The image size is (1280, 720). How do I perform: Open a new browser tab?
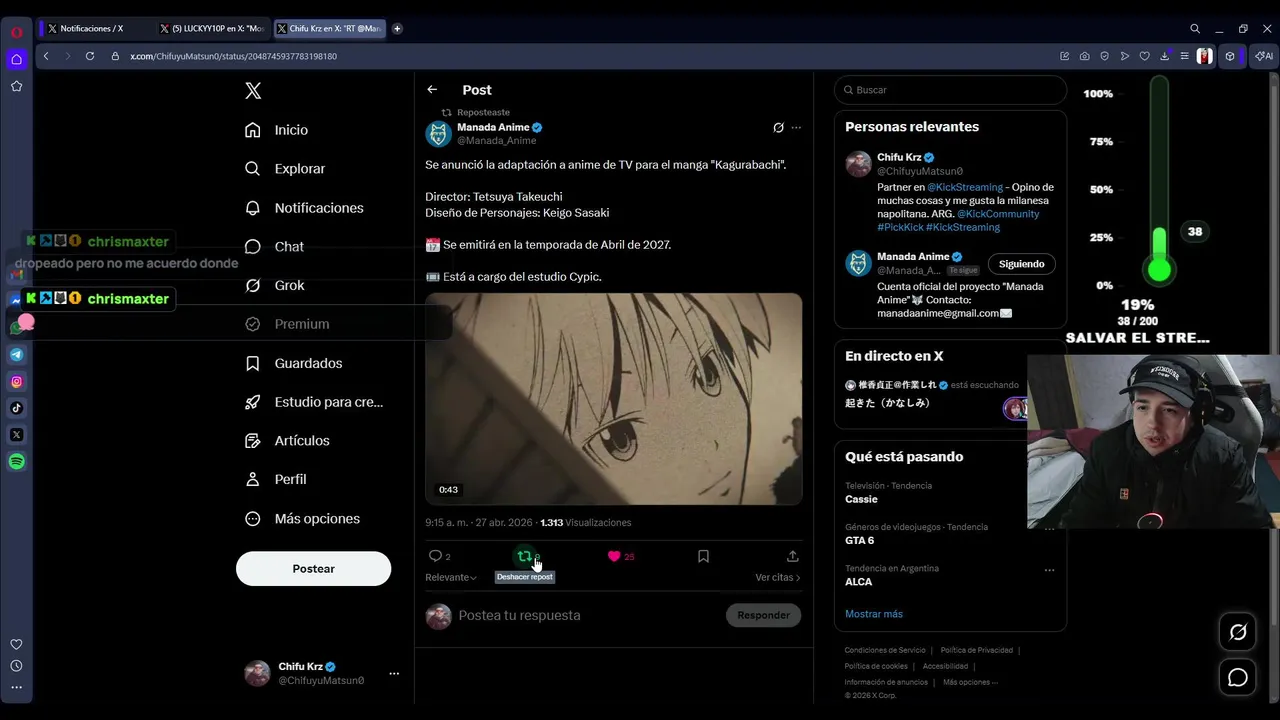pos(397,29)
